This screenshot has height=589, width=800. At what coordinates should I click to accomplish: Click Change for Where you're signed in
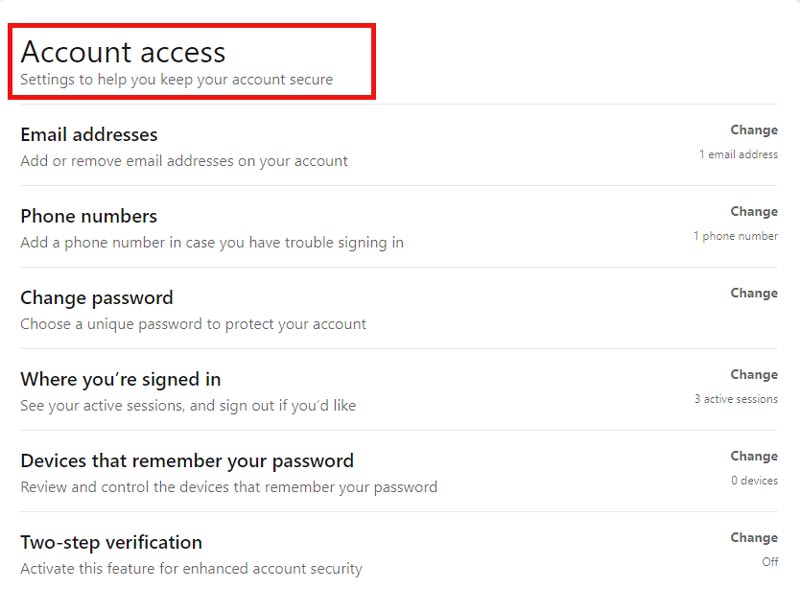753,375
